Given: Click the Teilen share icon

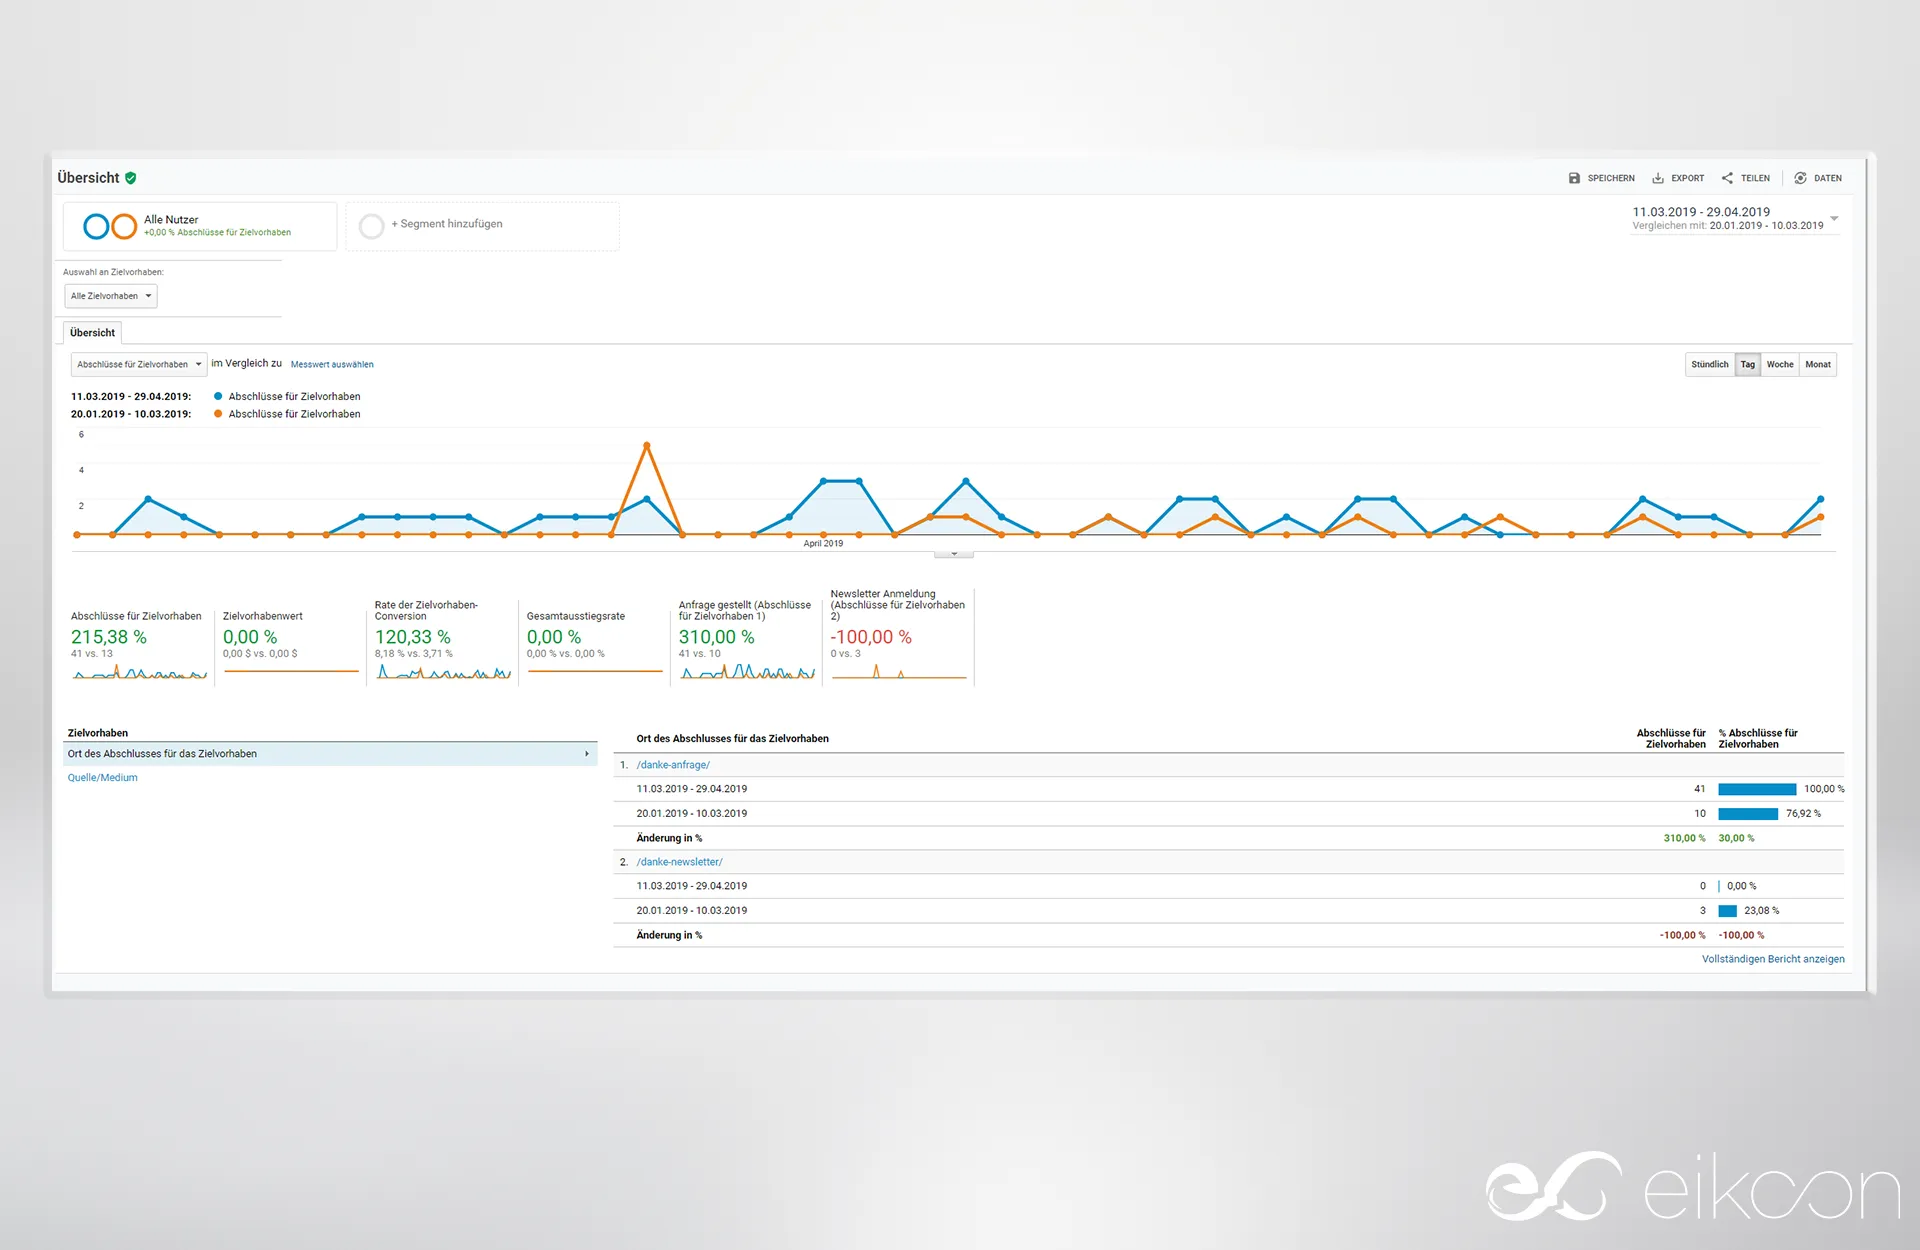Looking at the screenshot, I should pyautogui.click(x=1727, y=178).
